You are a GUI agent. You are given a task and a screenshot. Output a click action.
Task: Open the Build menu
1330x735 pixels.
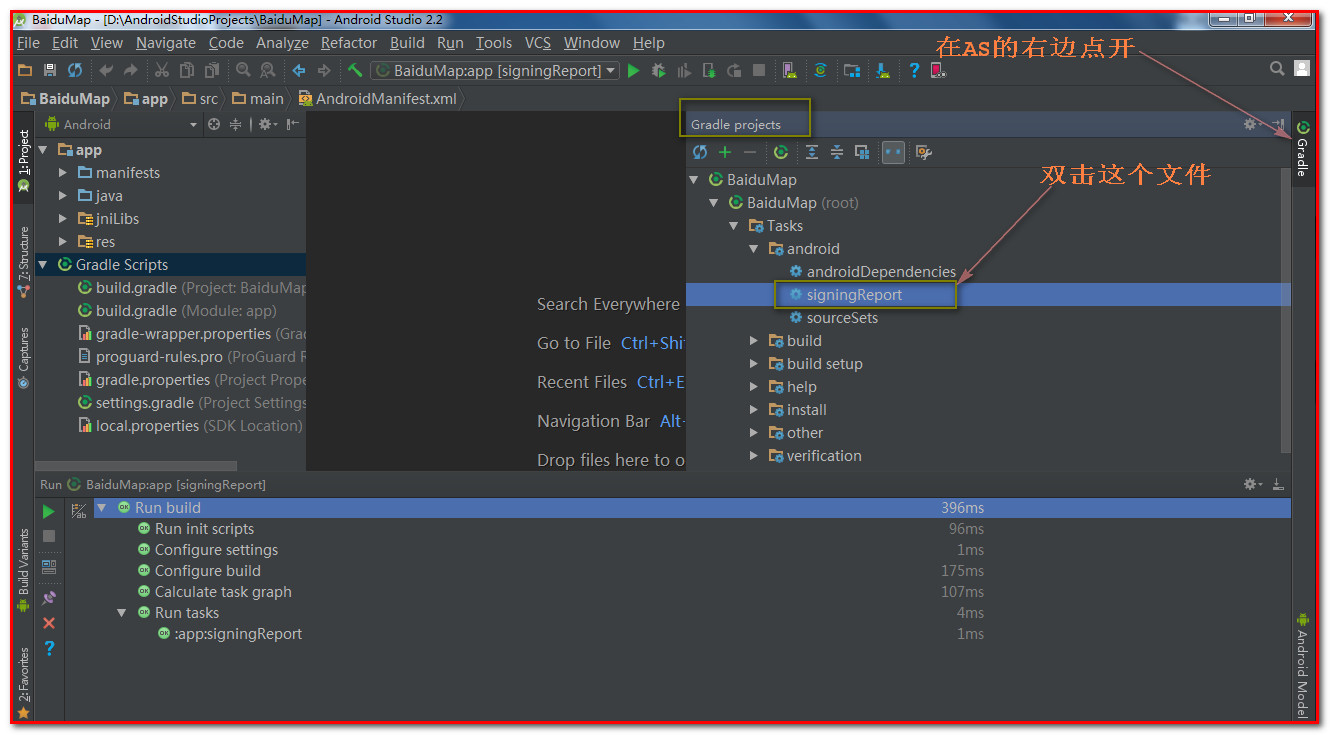(407, 43)
